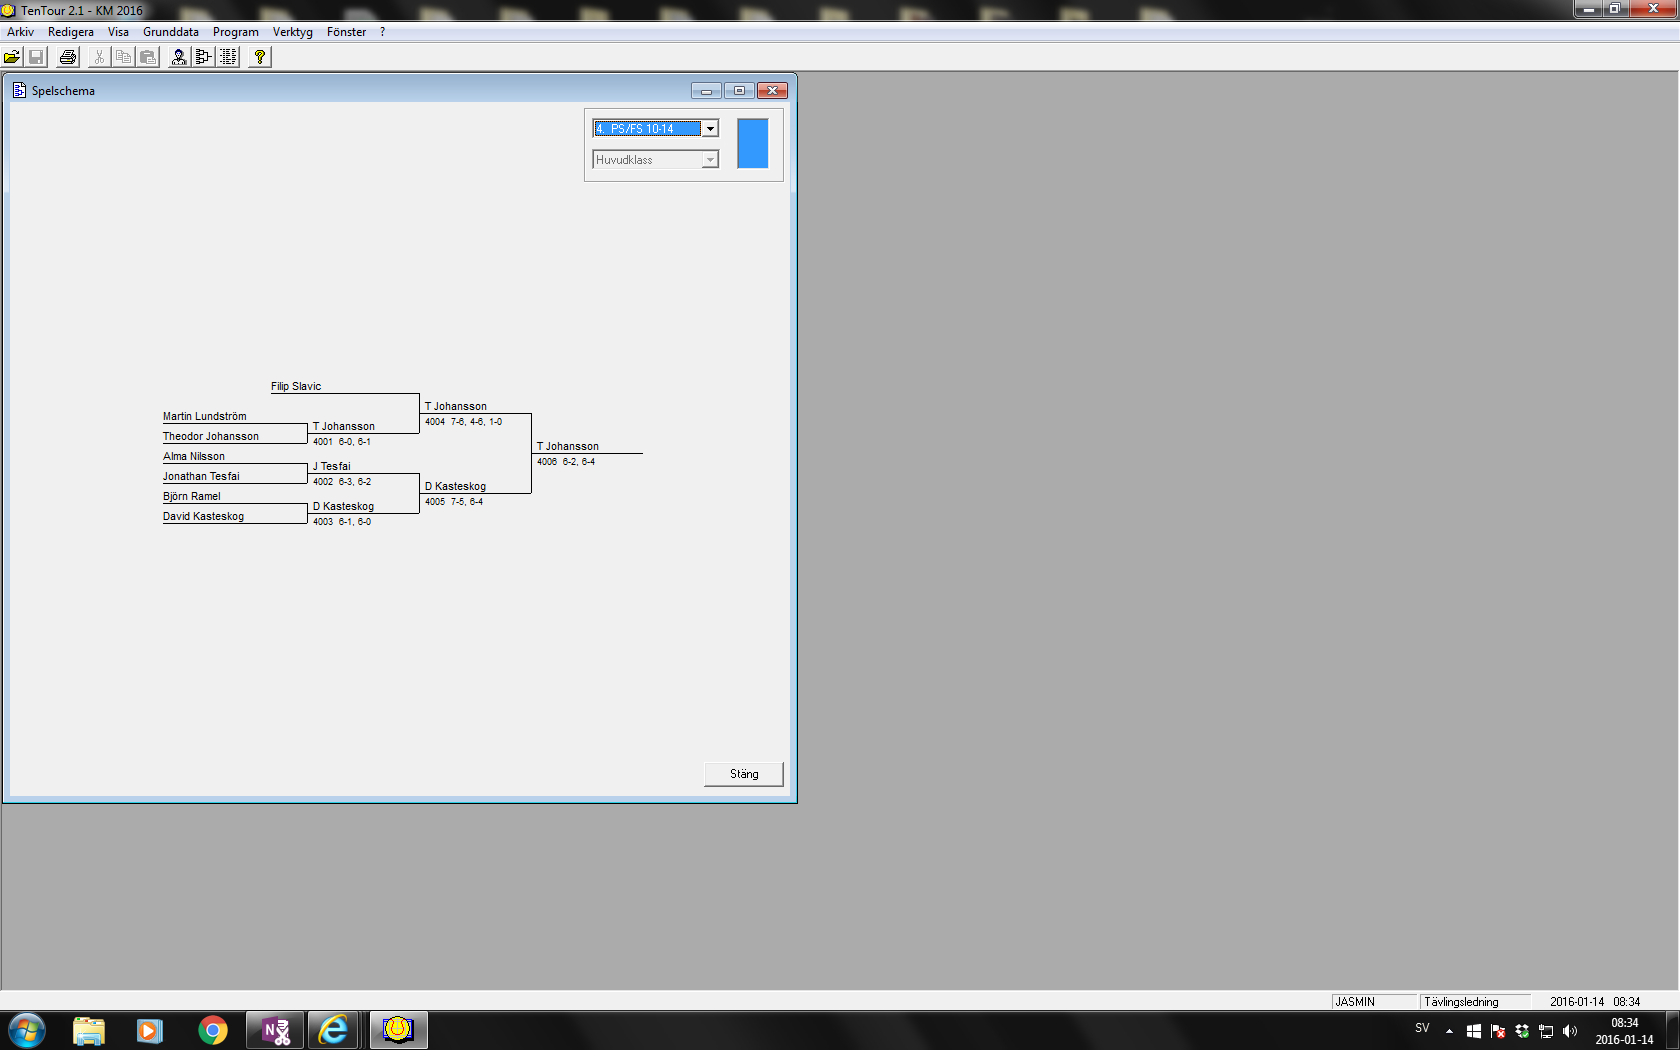Show hidden system tray icons
1680x1050 pixels.
tap(1449, 1031)
